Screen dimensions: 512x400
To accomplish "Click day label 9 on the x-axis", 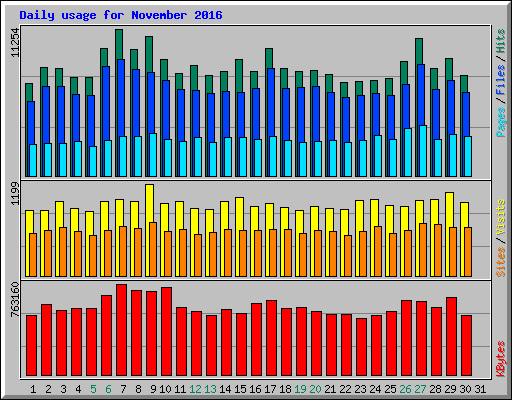I will point(153,389).
